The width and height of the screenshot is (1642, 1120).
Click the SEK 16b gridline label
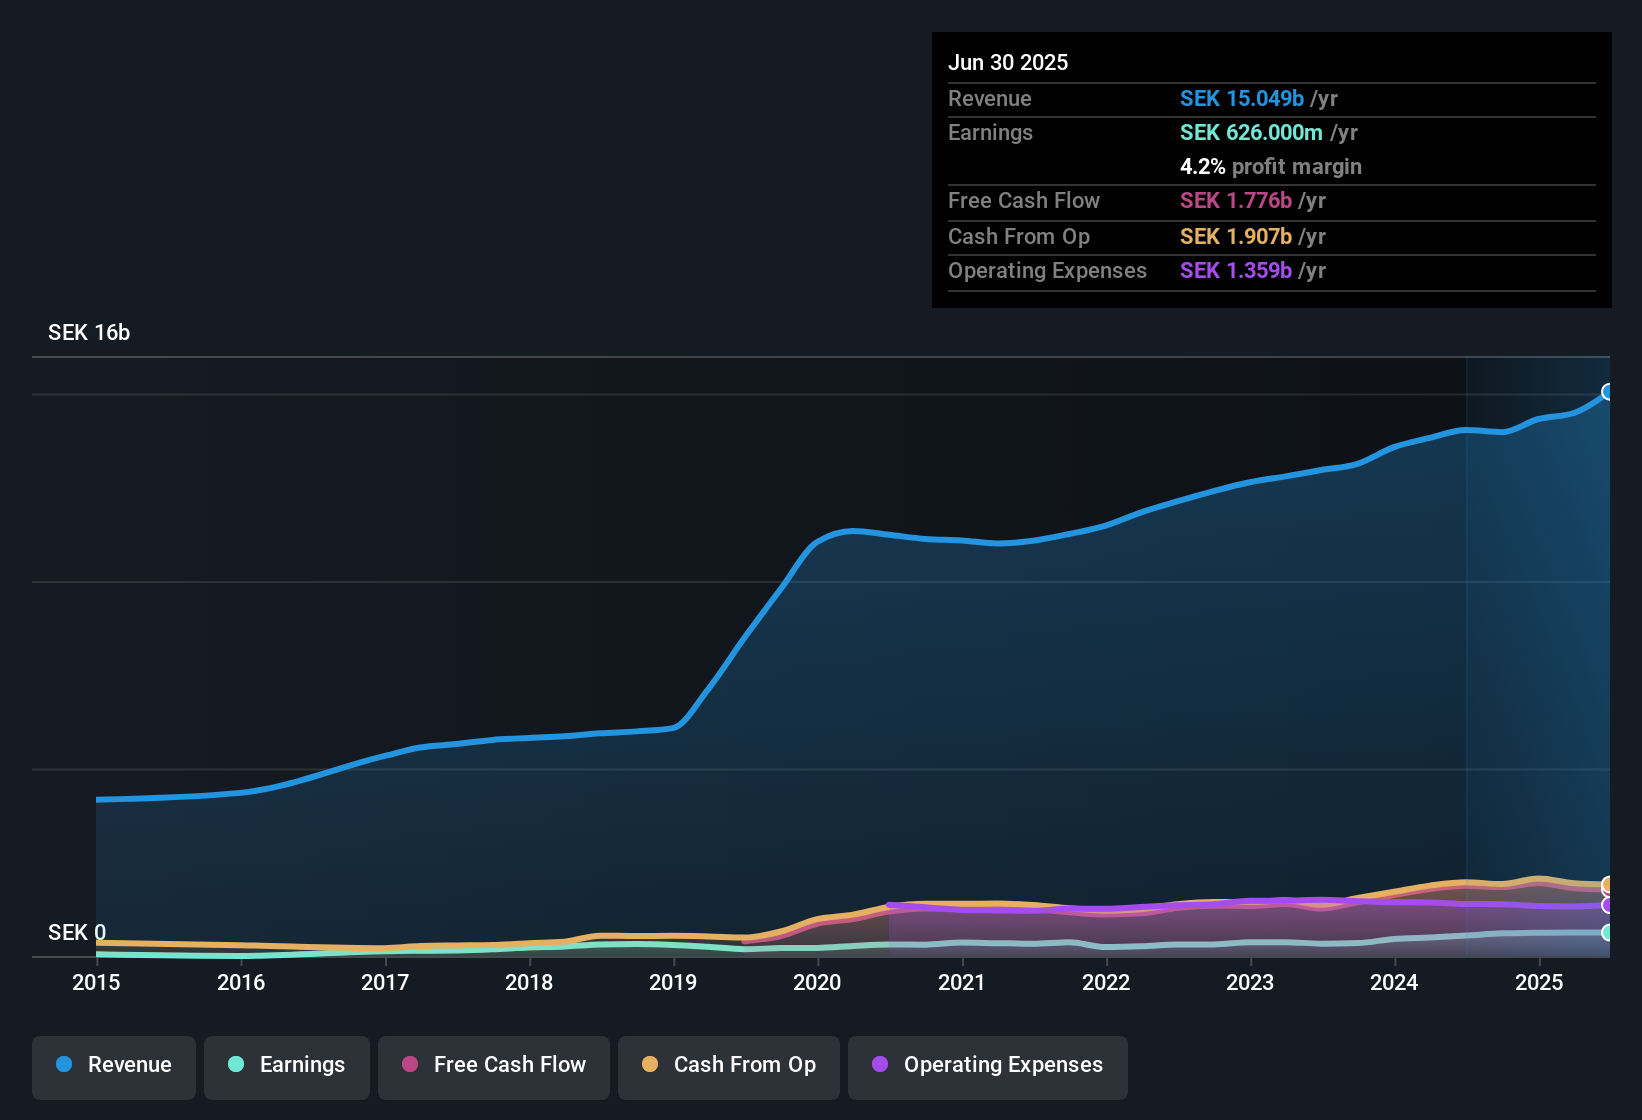pyautogui.click(x=87, y=332)
